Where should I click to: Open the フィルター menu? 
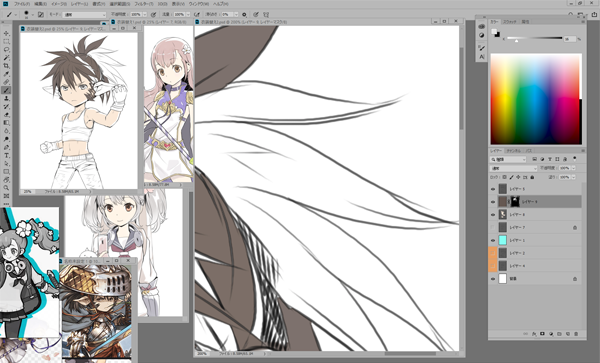(x=144, y=4)
